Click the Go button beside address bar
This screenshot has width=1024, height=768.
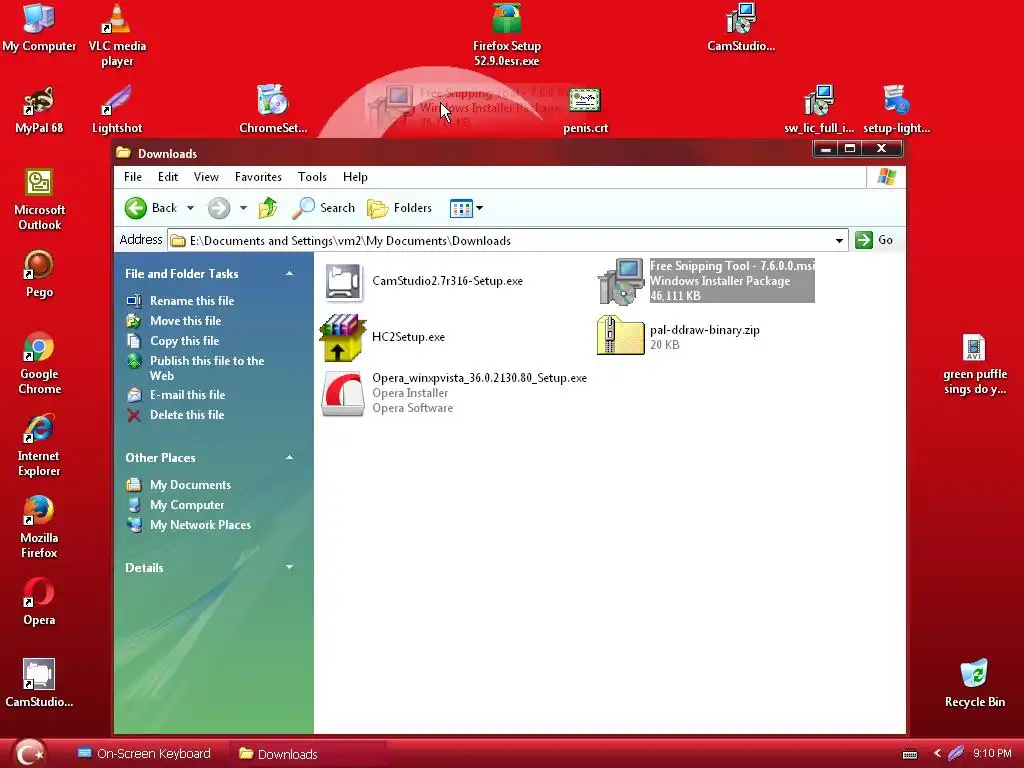pyautogui.click(x=874, y=240)
